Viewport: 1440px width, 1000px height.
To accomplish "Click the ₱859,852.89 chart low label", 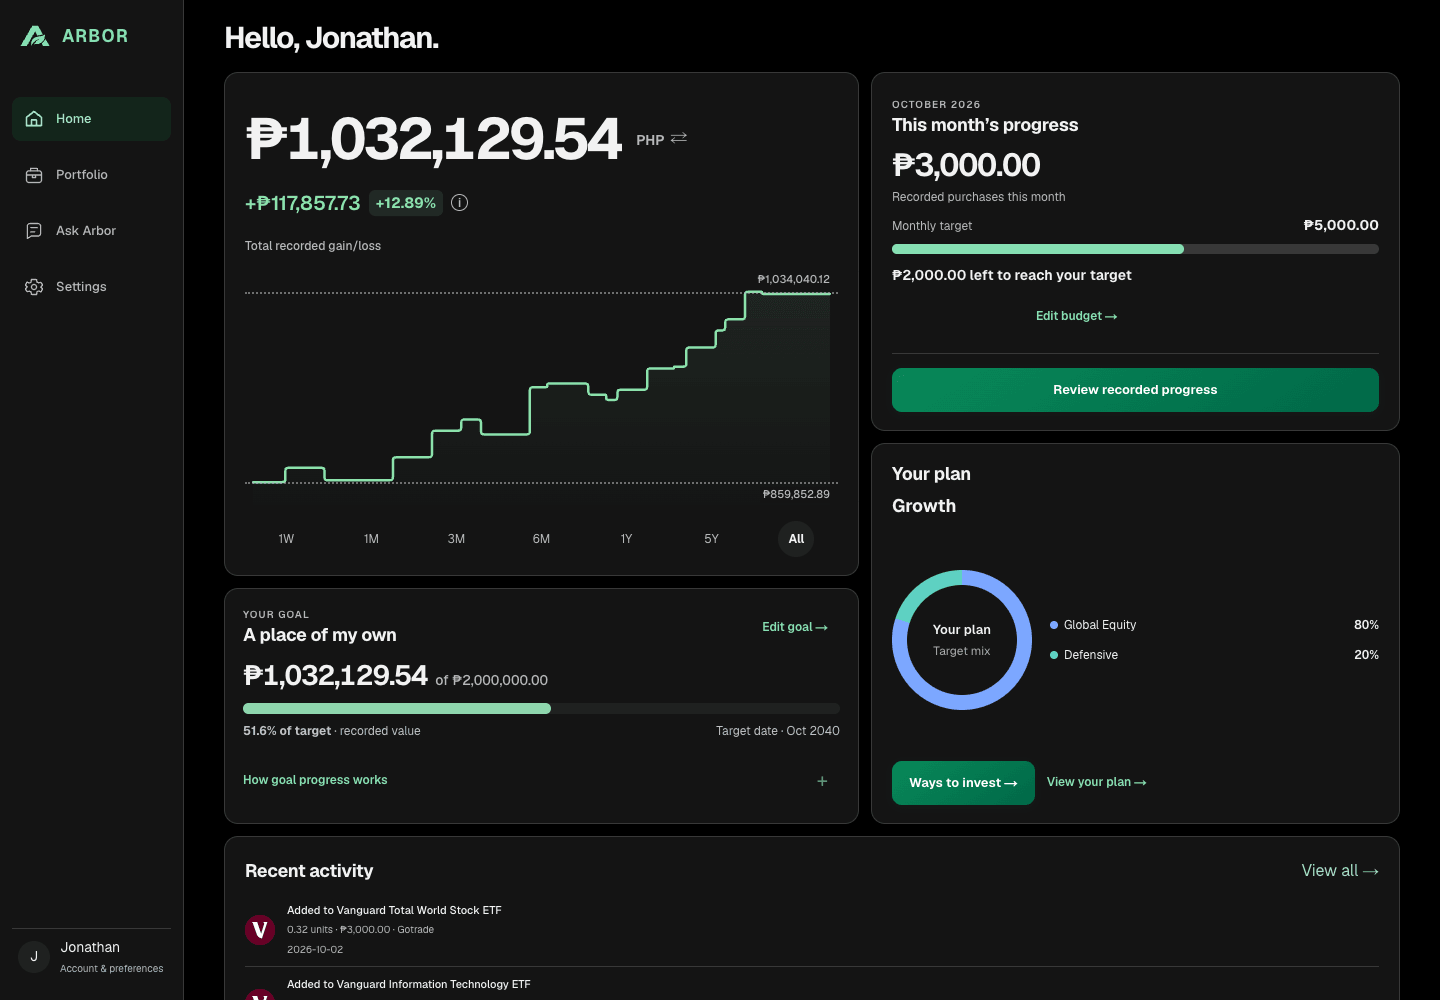I will 796,494.
